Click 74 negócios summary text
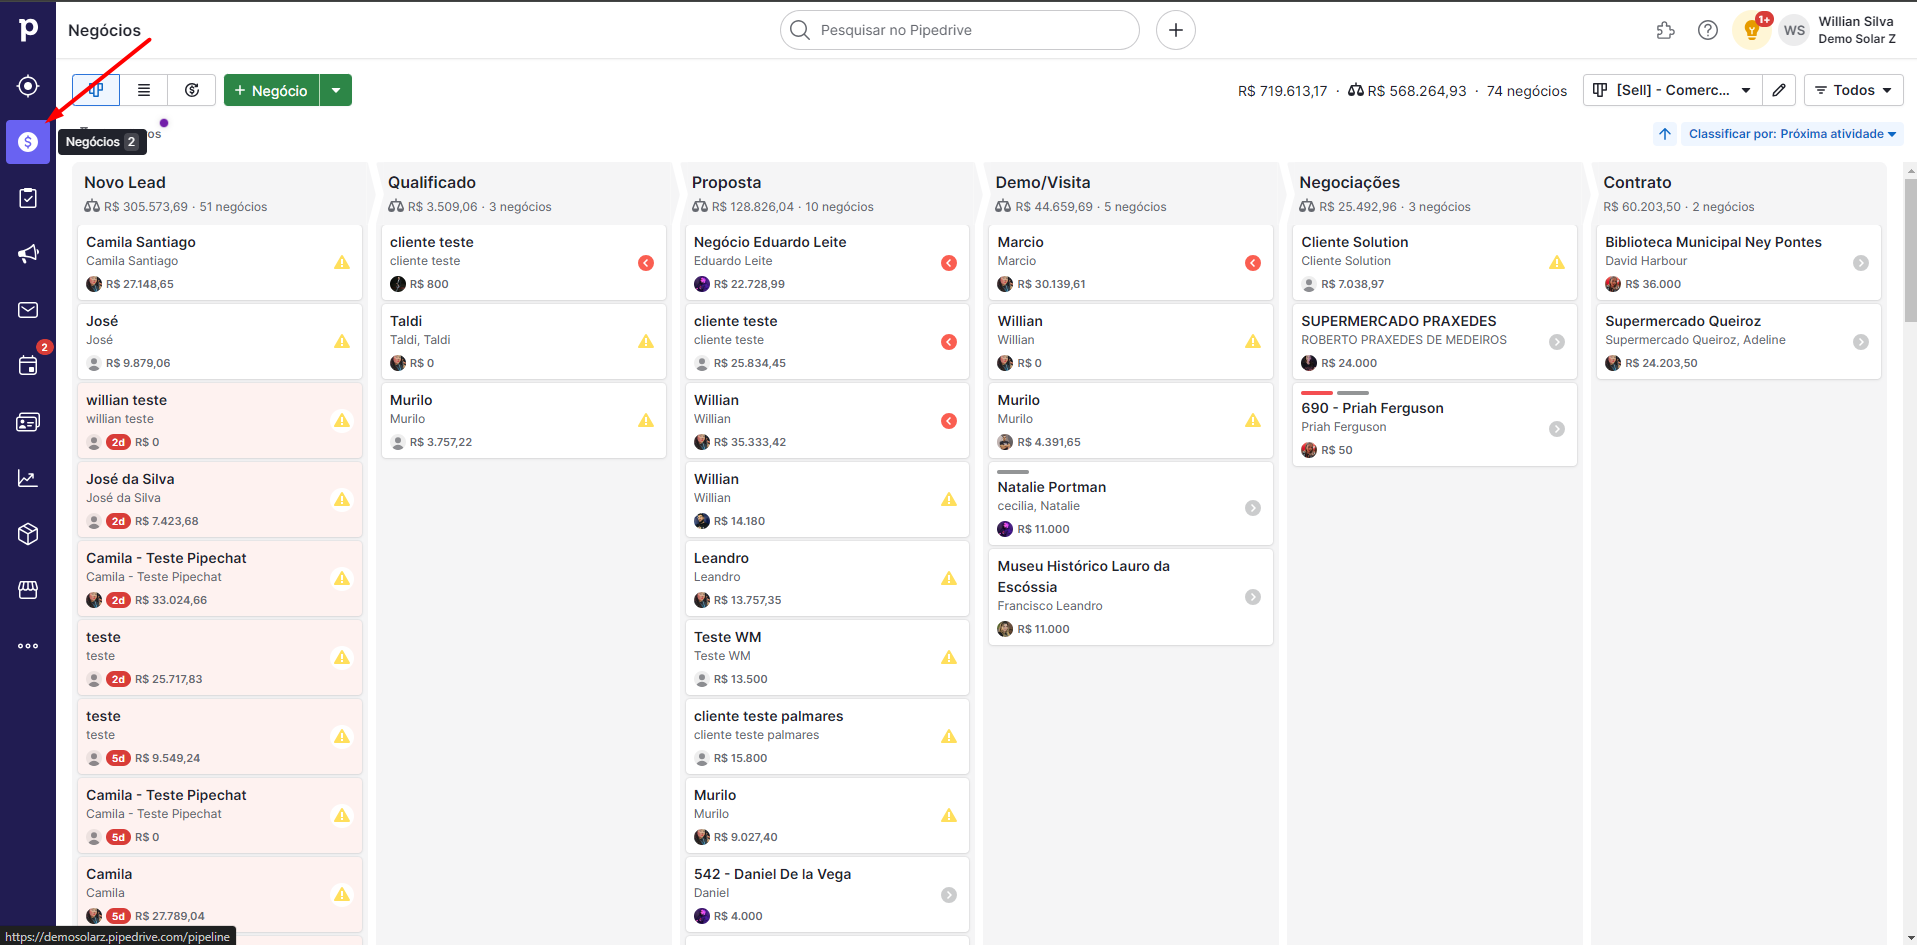This screenshot has height=945, width=1917. pos(1526,91)
